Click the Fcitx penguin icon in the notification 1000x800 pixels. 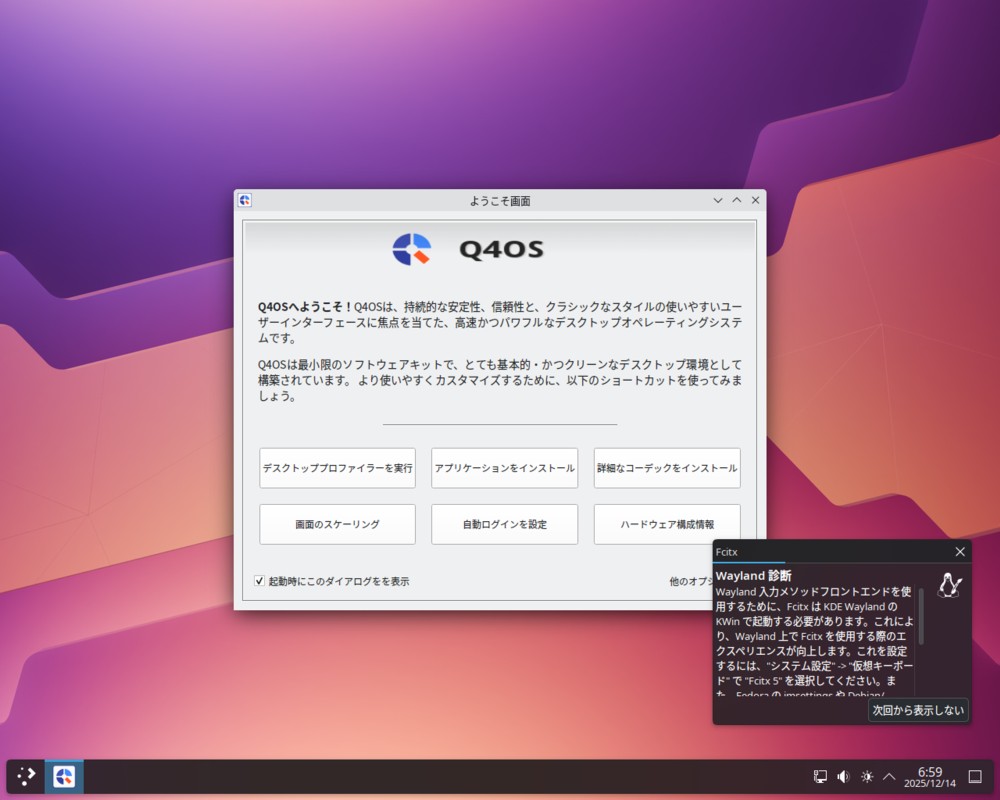949,586
